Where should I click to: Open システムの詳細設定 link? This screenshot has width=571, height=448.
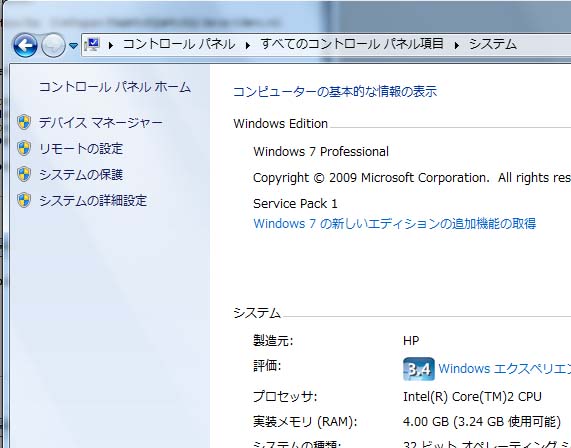click(x=93, y=201)
